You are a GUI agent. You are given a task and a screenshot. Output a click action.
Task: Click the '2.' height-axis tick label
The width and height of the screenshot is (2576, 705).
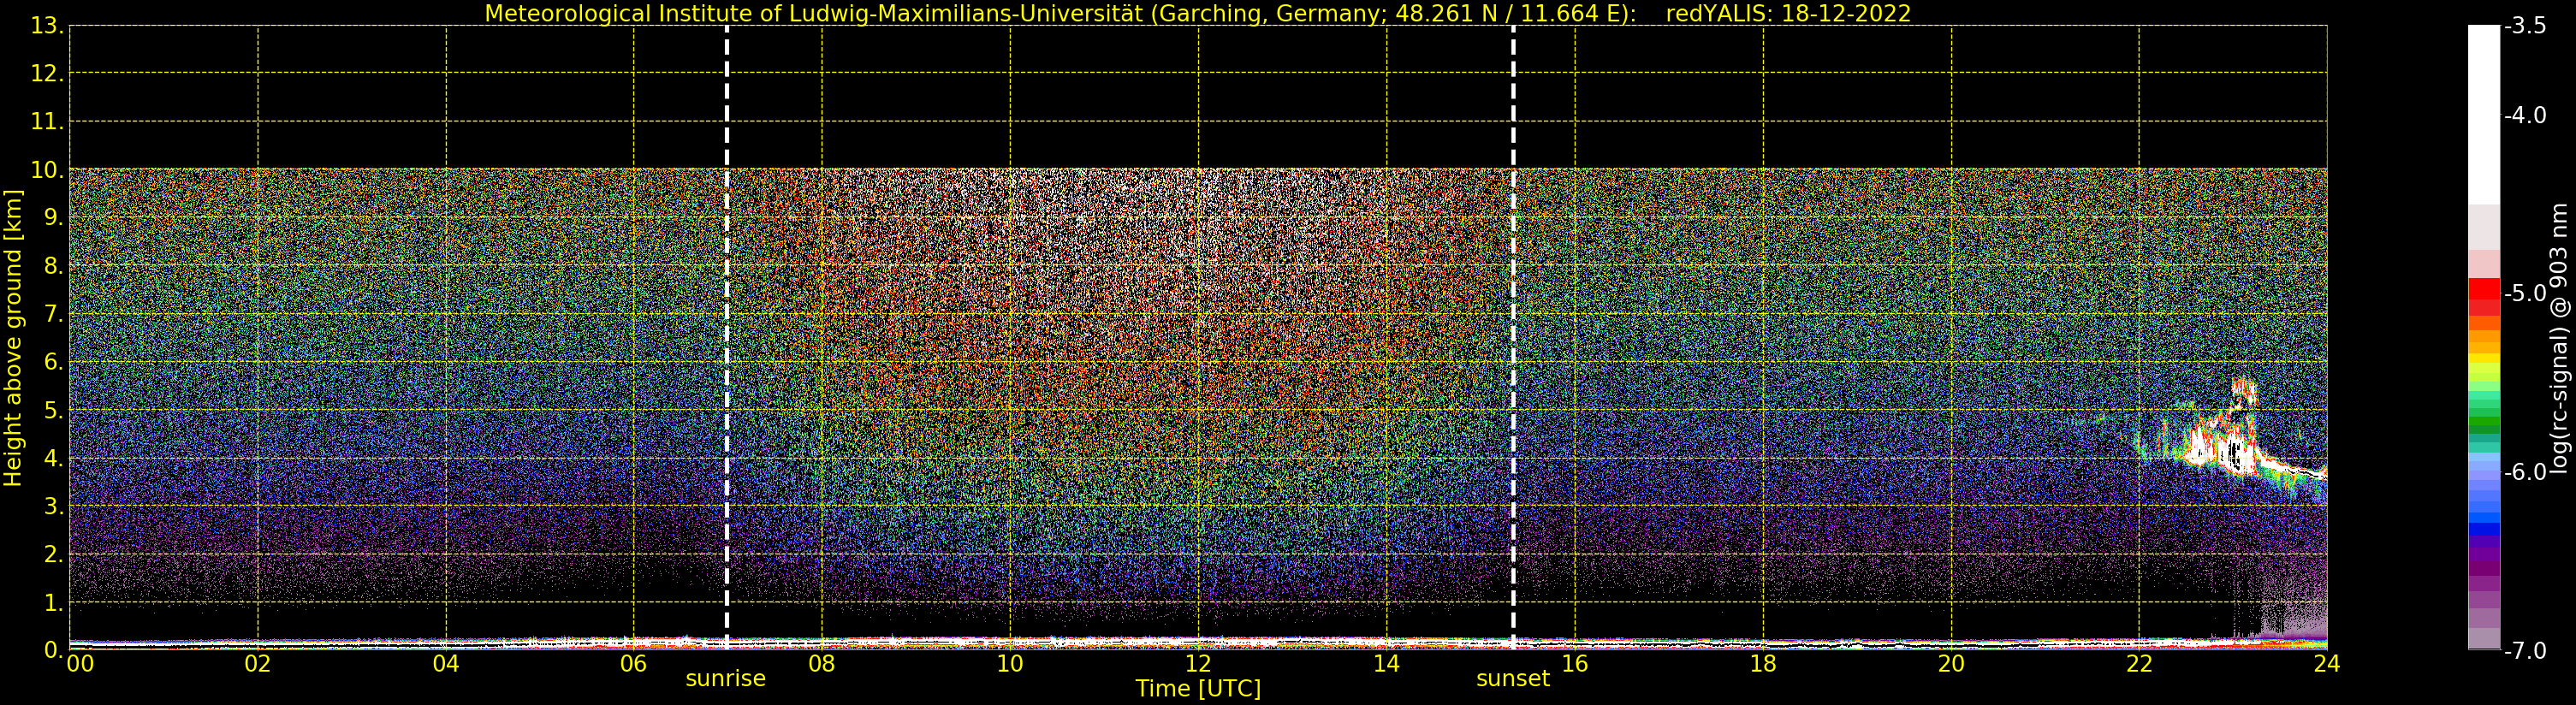pos(53,555)
